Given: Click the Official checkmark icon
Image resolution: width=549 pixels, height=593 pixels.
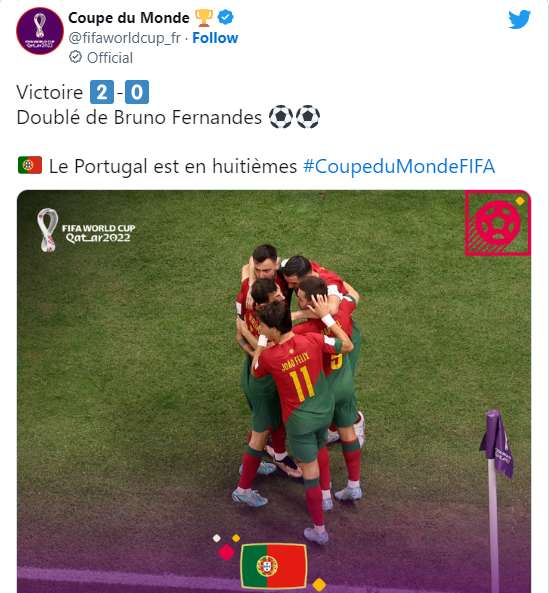Looking at the screenshot, I should [x=76, y=57].
